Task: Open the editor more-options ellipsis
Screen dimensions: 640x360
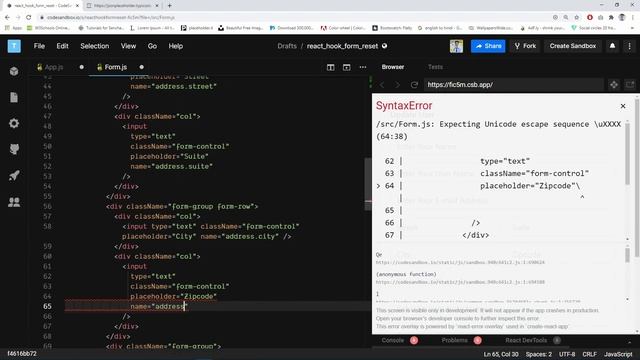Action: [363, 67]
